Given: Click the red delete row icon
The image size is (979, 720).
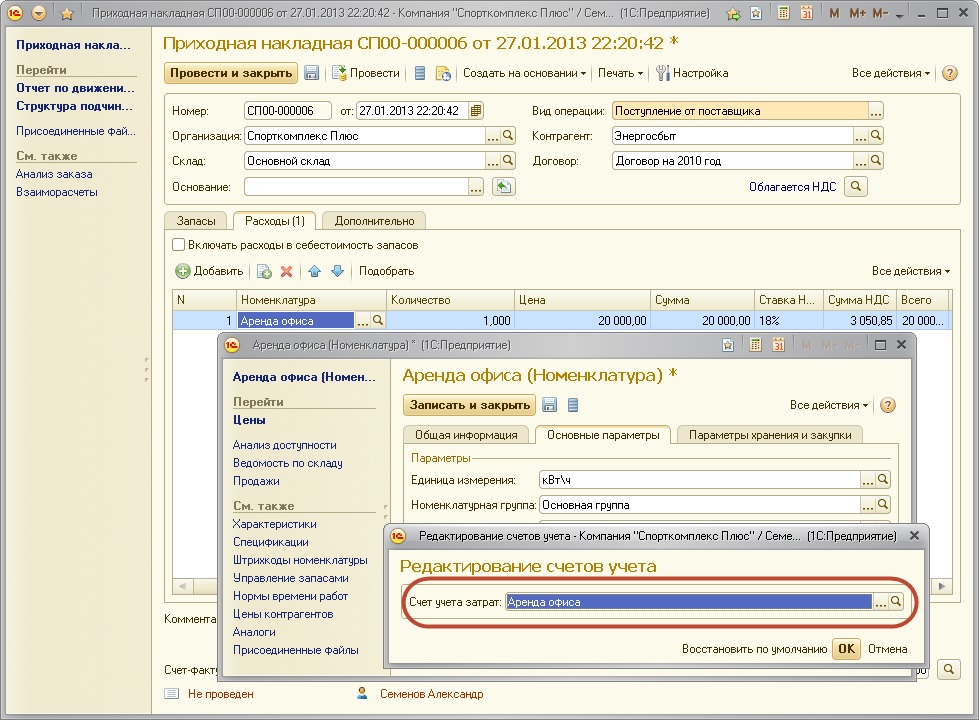Looking at the screenshot, I should (286, 271).
